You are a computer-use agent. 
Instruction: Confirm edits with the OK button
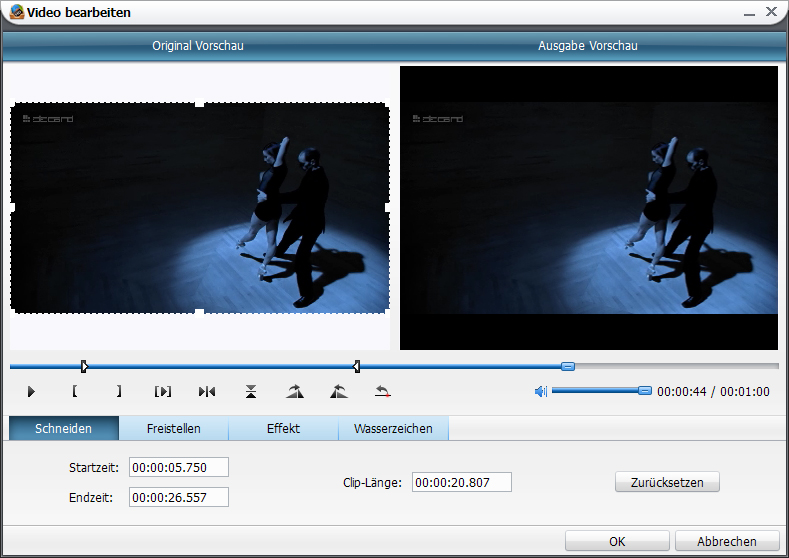(617, 541)
